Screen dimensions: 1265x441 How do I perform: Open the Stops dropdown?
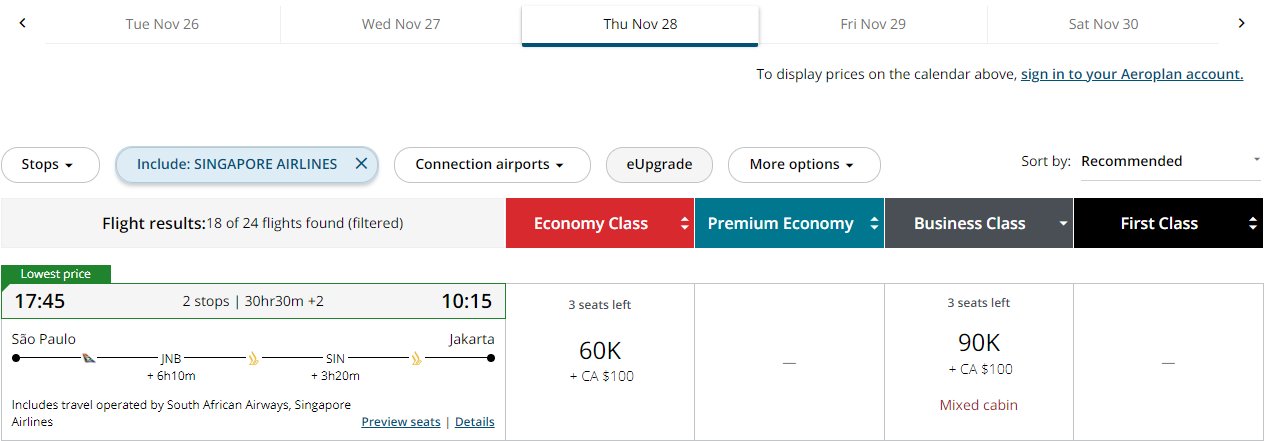point(50,165)
